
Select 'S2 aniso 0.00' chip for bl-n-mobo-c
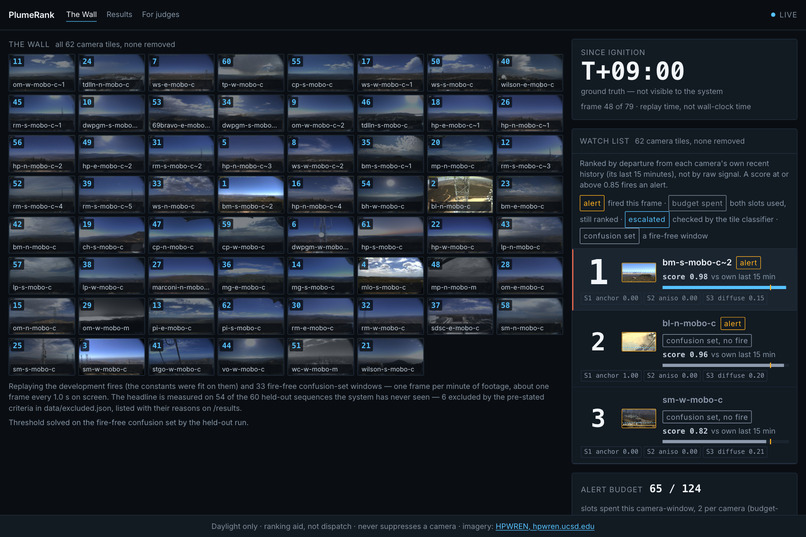pyautogui.click(x=672, y=376)
